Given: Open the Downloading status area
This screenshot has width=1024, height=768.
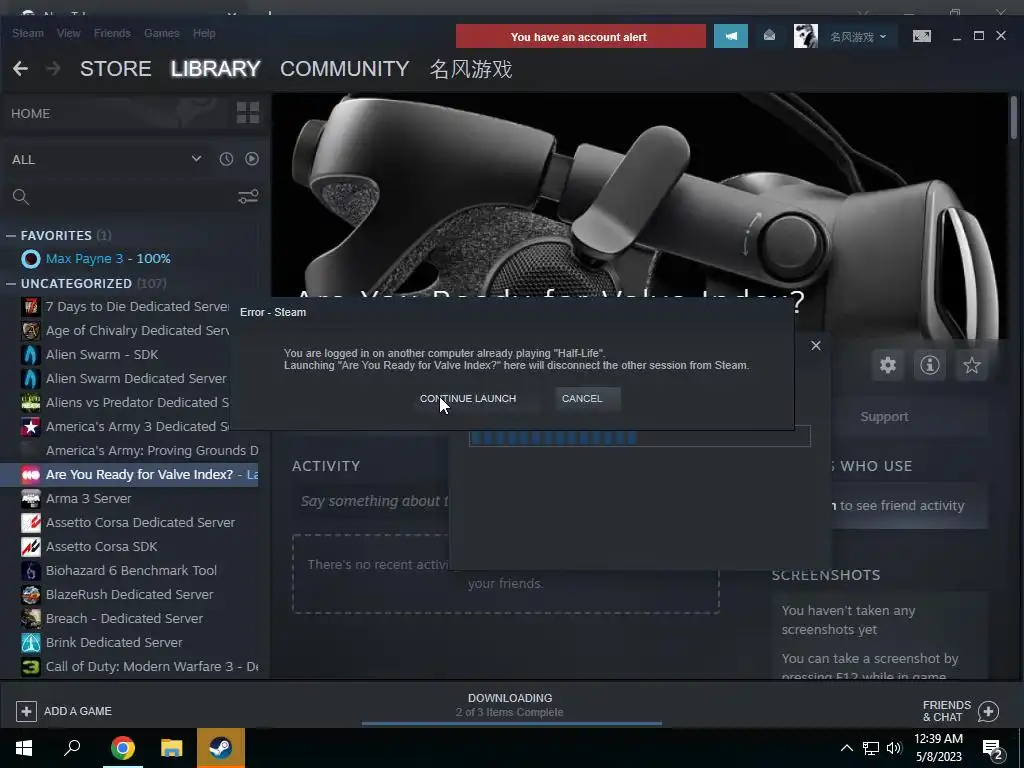Looking at the screenshot, I should [510, 705].
